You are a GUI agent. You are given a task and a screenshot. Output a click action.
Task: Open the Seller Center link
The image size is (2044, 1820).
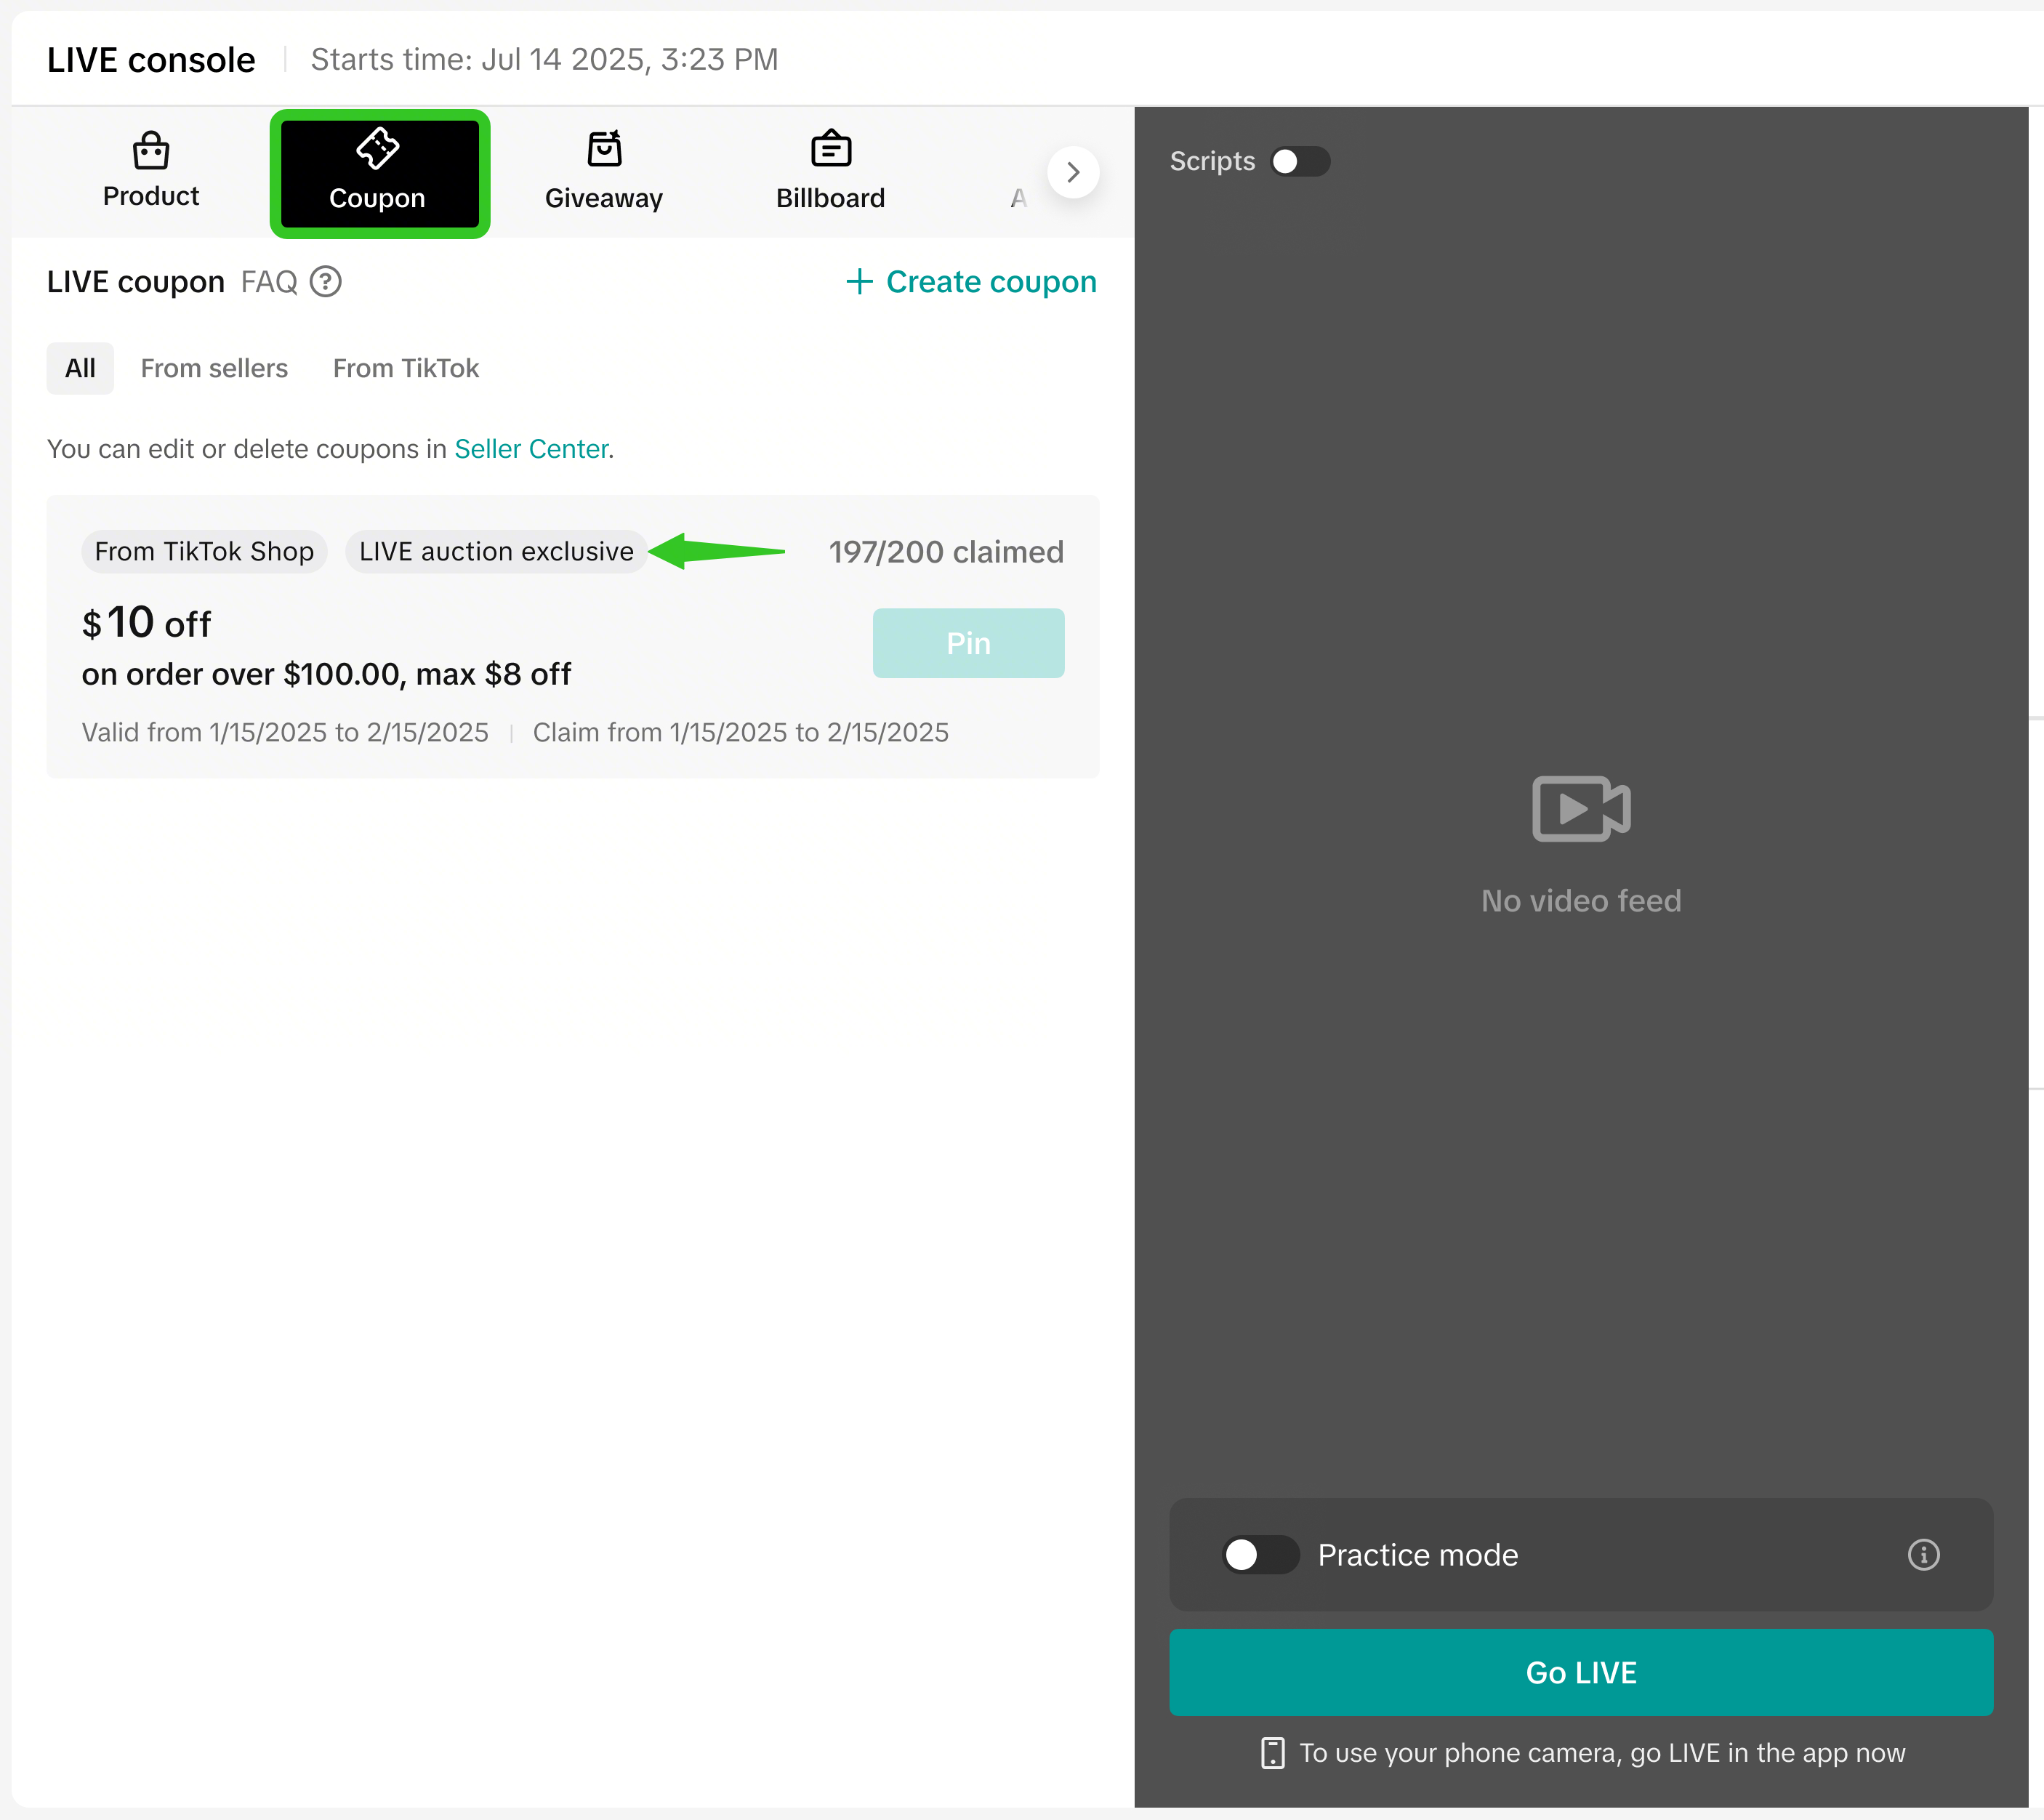(531, 449)
